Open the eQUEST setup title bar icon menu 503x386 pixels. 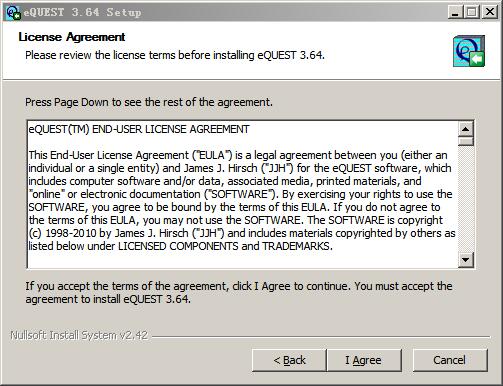[13, 13]
